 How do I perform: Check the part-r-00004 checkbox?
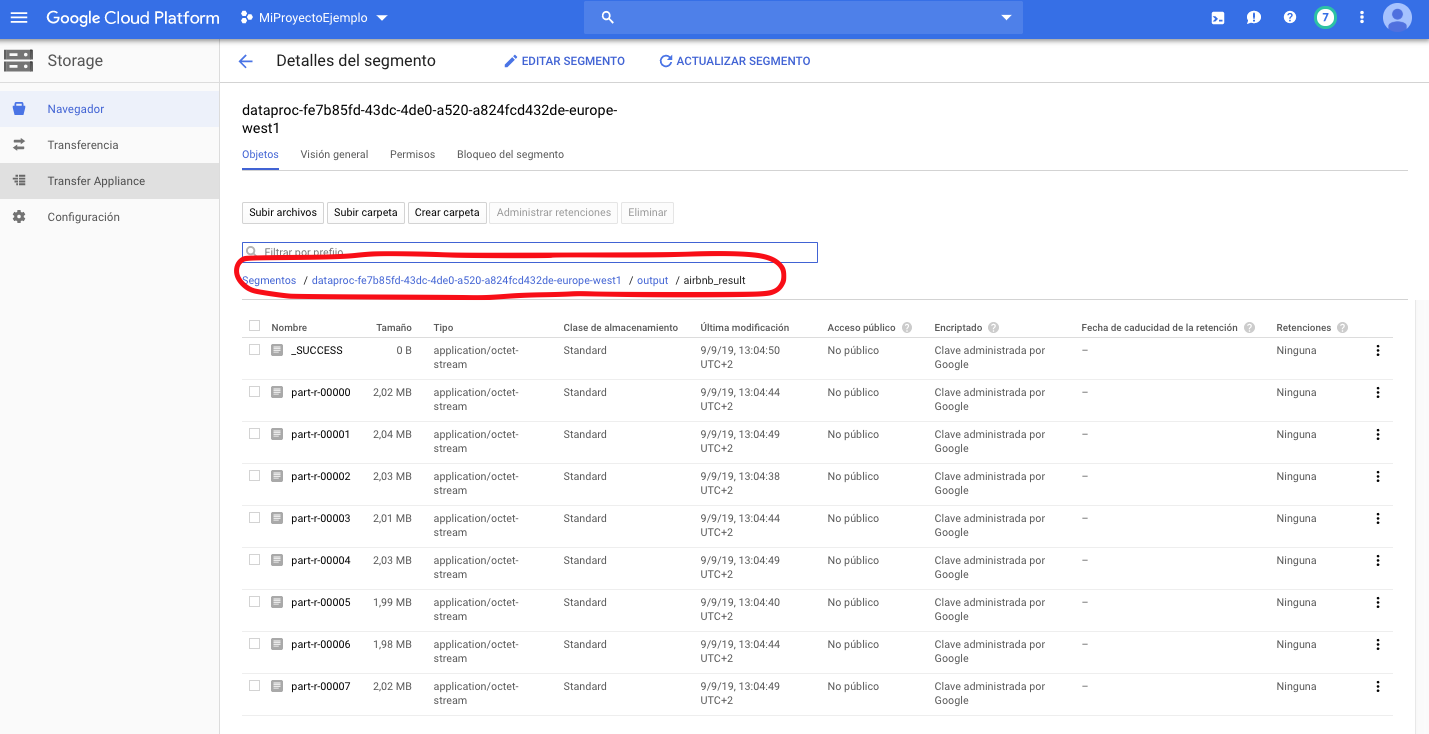click(254, 560)
